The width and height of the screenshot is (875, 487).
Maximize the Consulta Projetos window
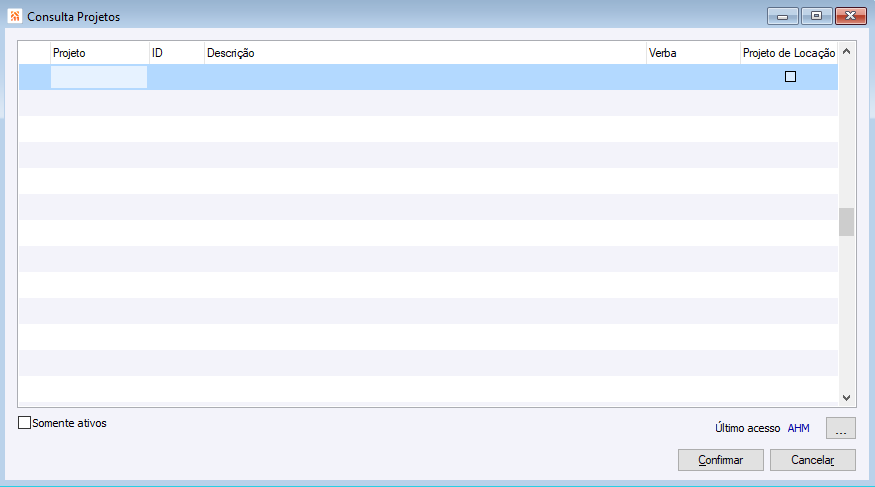(x=816, y=16)
